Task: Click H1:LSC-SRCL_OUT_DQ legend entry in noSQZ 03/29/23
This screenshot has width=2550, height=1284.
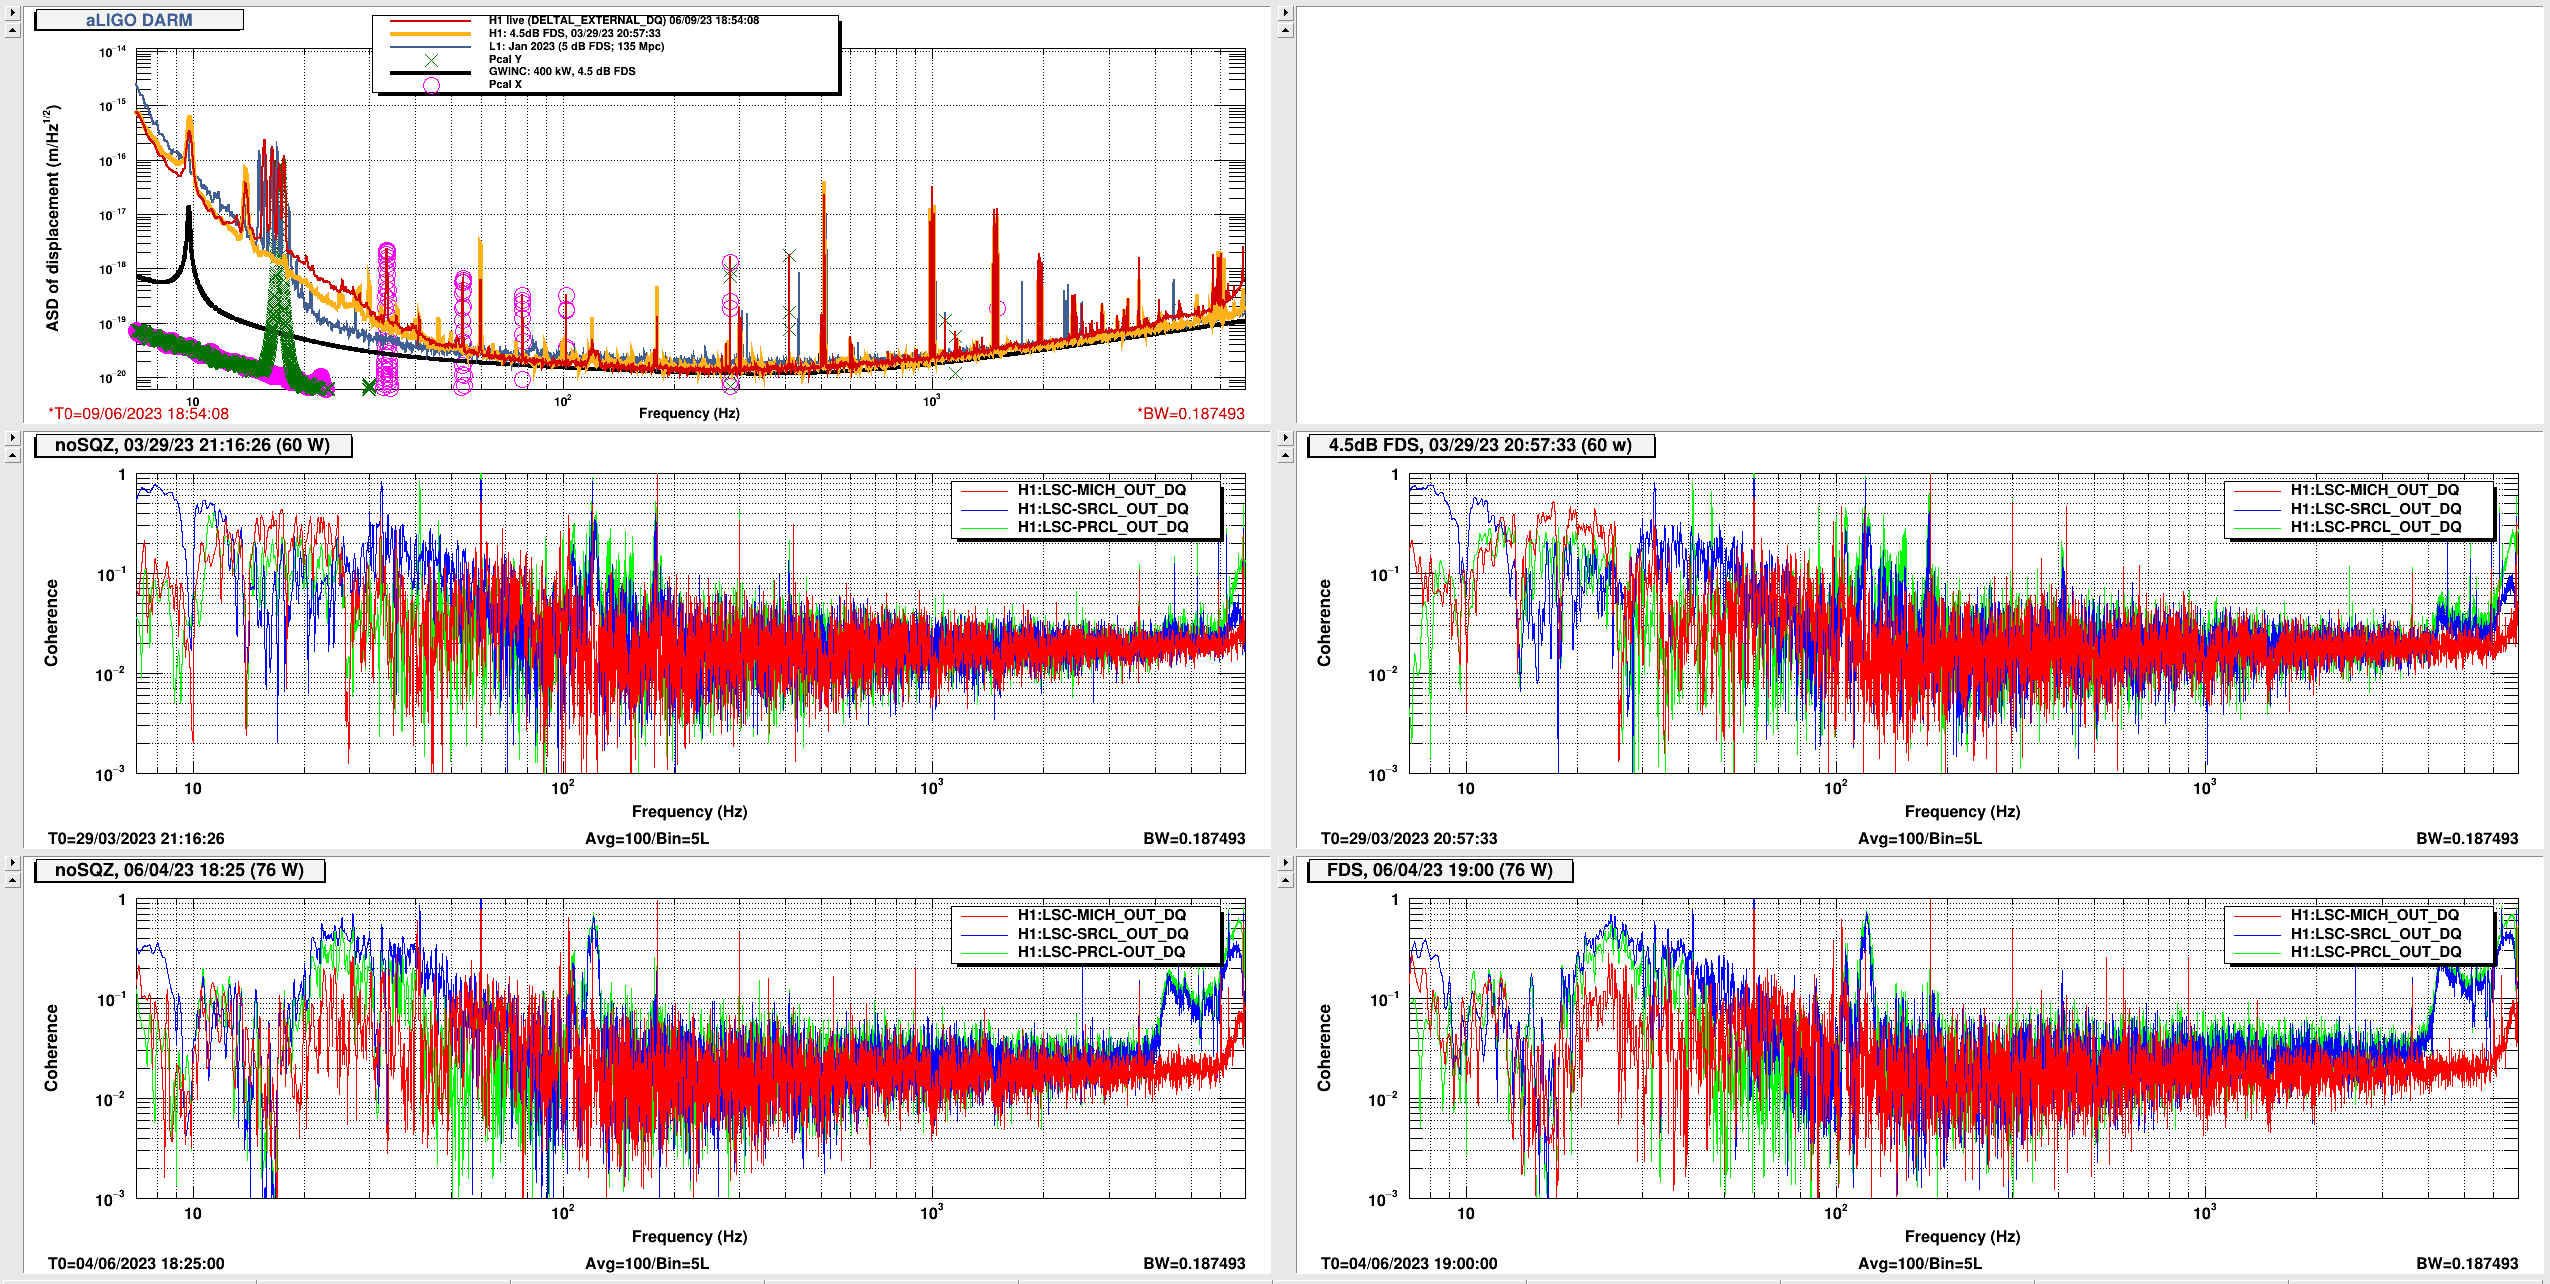Action: [1102, 508]
